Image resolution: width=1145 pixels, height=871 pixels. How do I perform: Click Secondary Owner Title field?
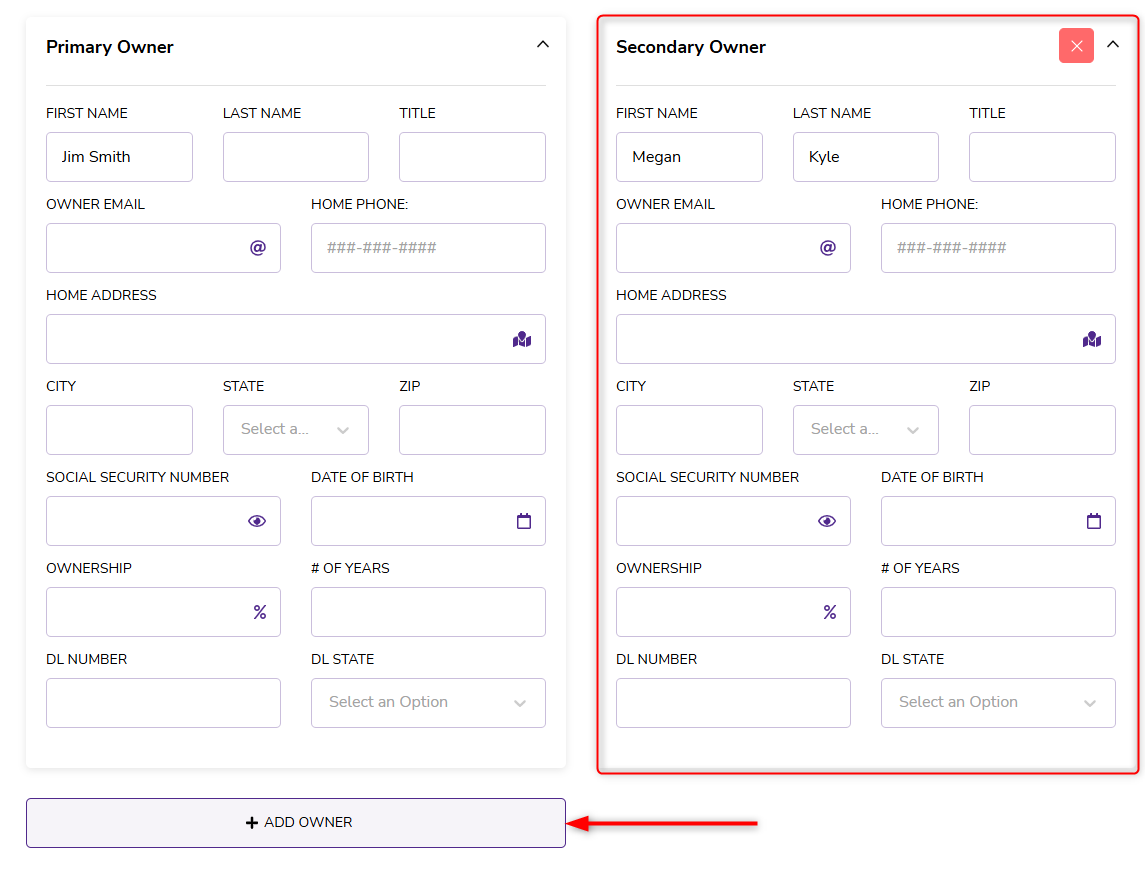coord(1041,157)
